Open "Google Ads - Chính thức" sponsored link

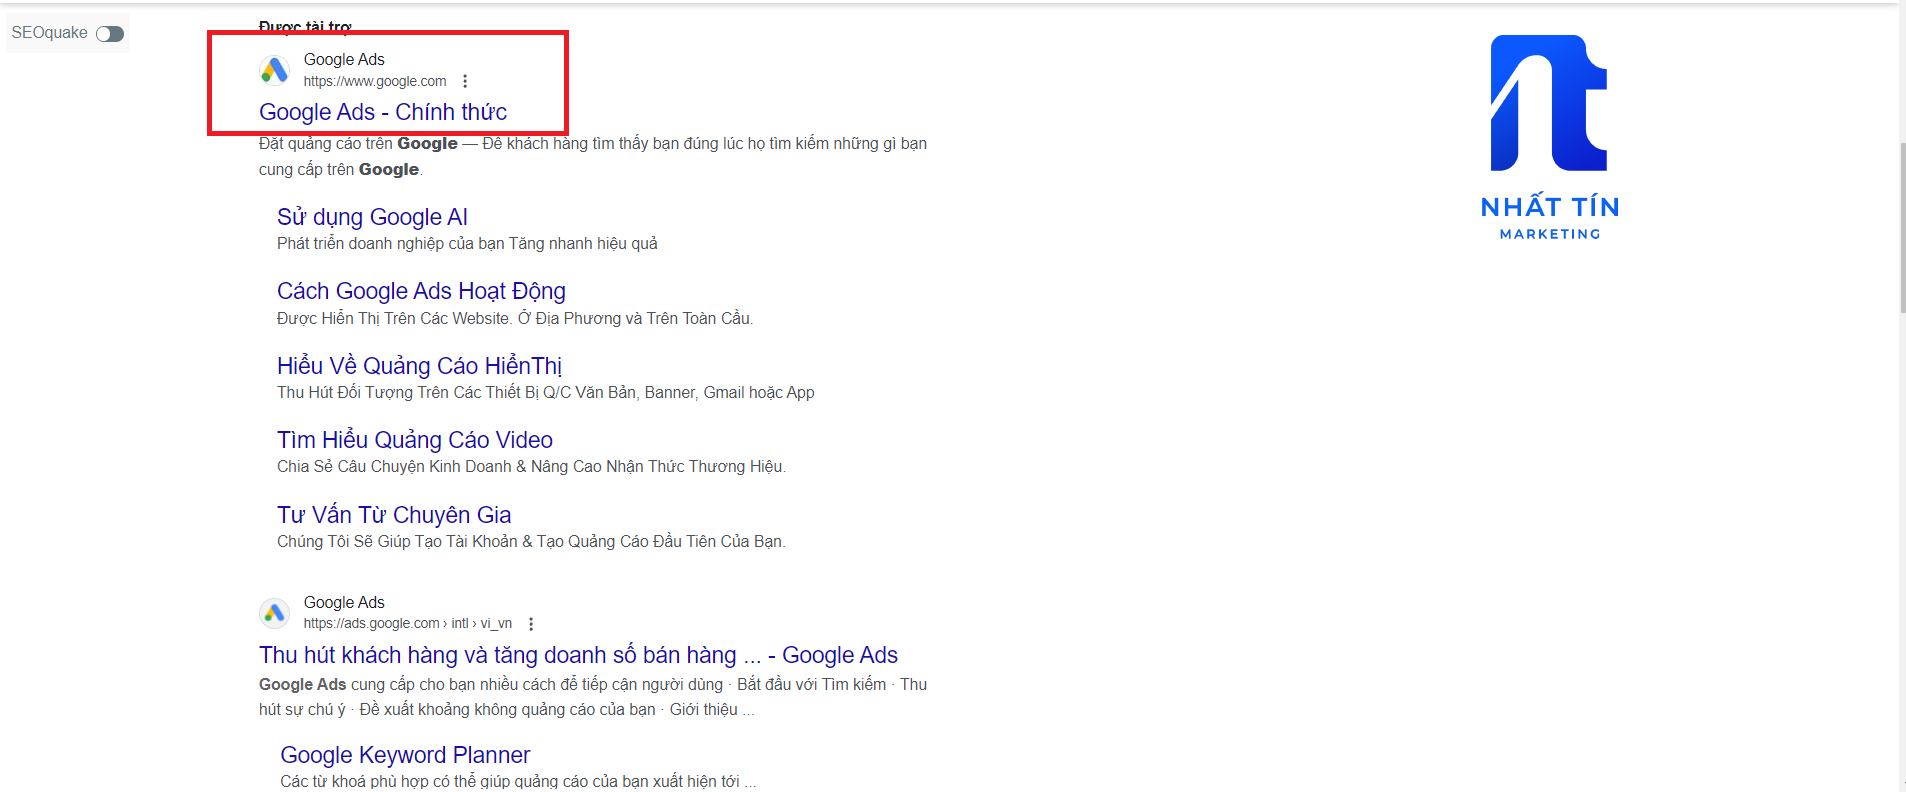[383, 112]
